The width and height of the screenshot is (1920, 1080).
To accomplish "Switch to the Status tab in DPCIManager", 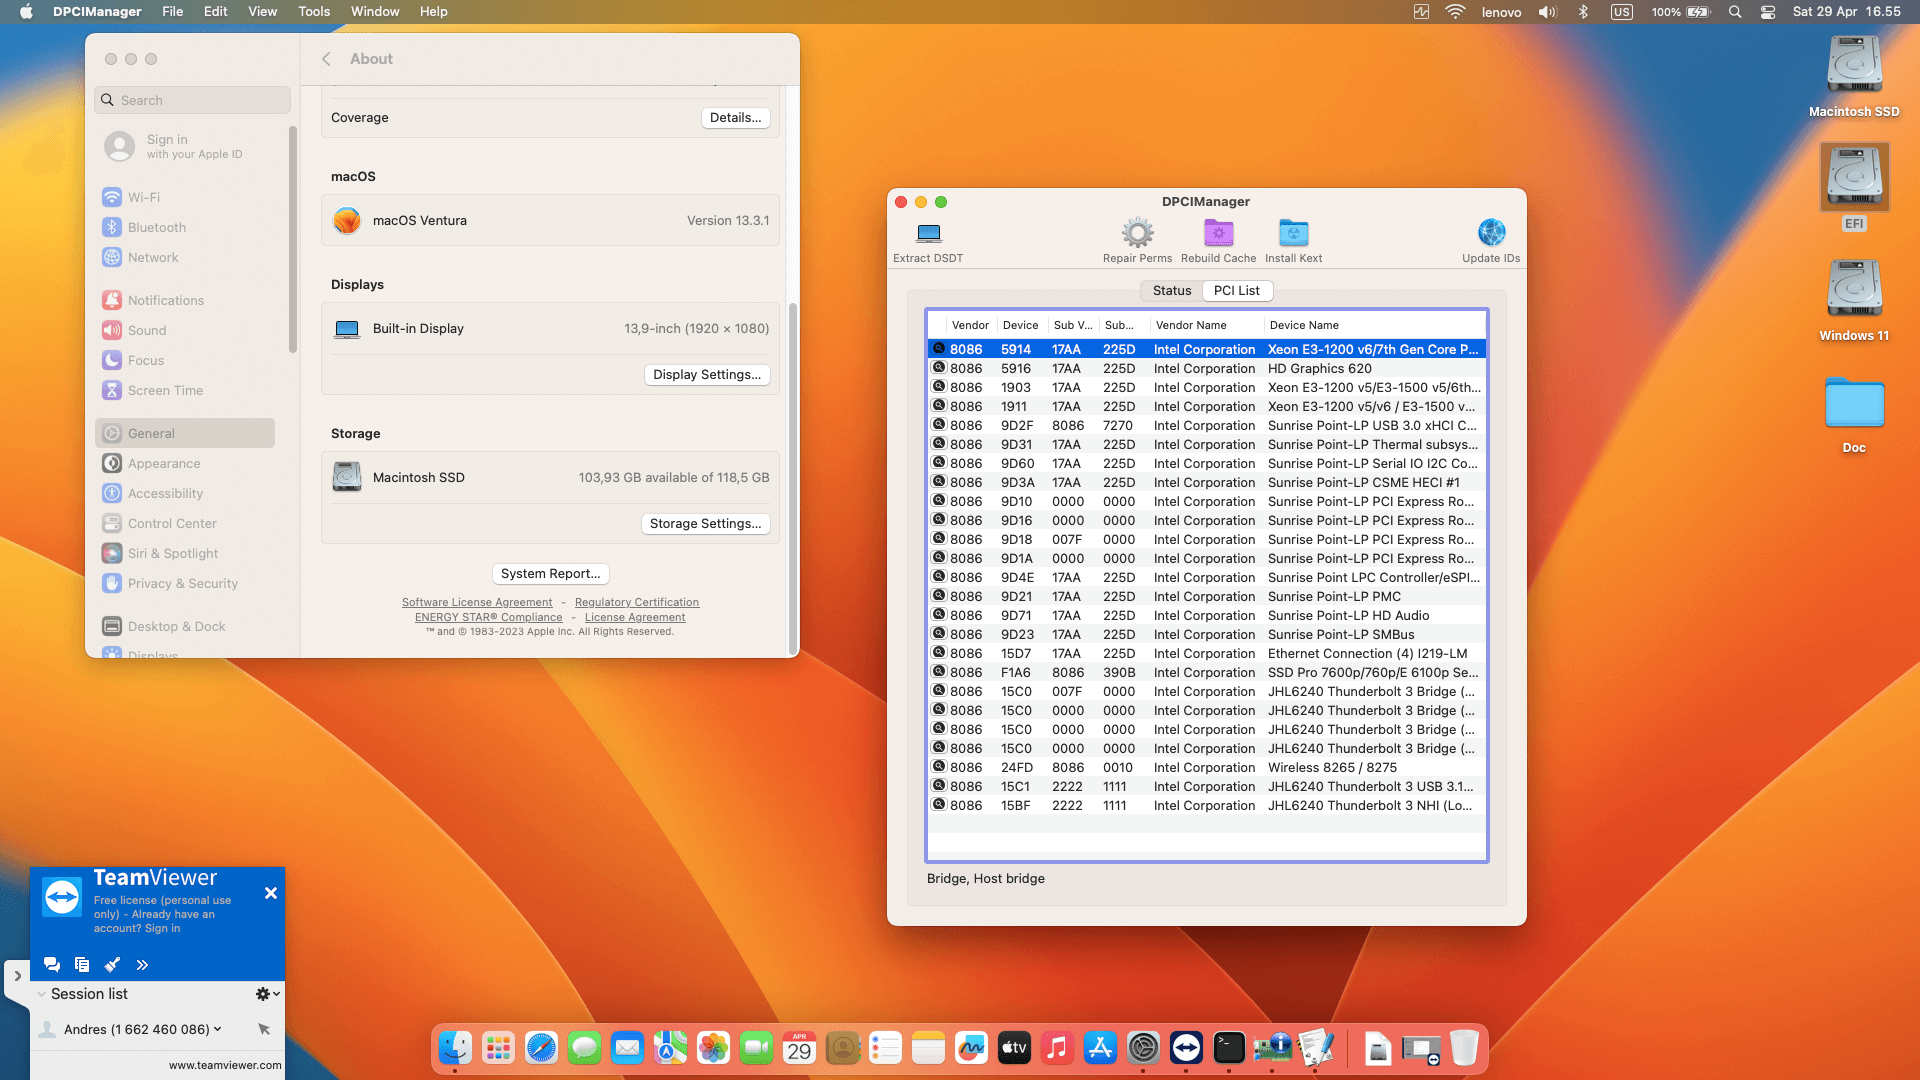I will pos(1172,290).
